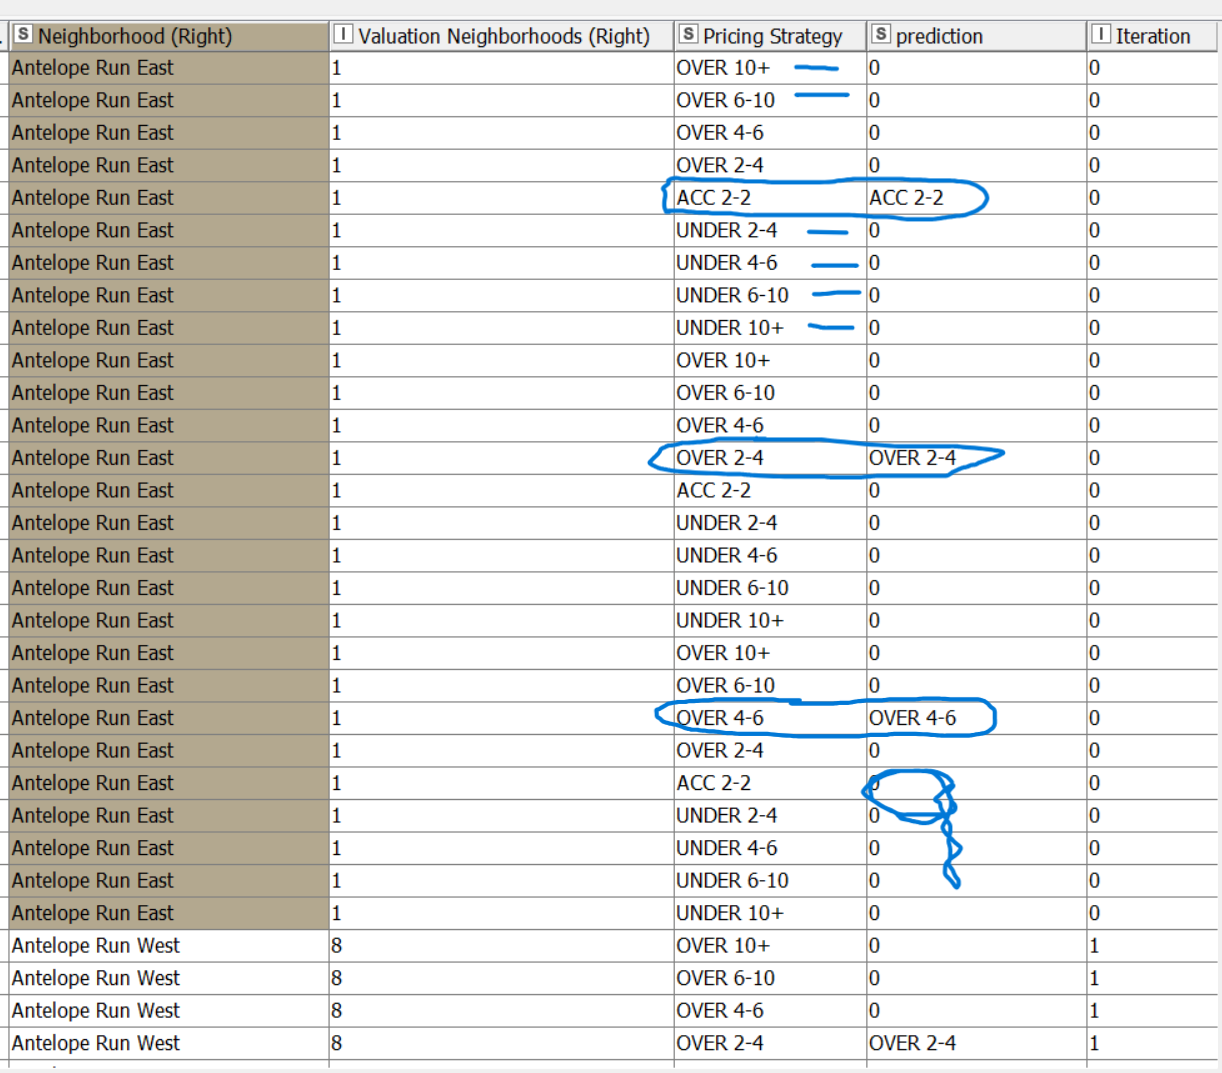Image resolution: width=1222 pixels, height=1073 pixels.
Task: Click the string type icon beside prediction header
Action: point(881,35)
